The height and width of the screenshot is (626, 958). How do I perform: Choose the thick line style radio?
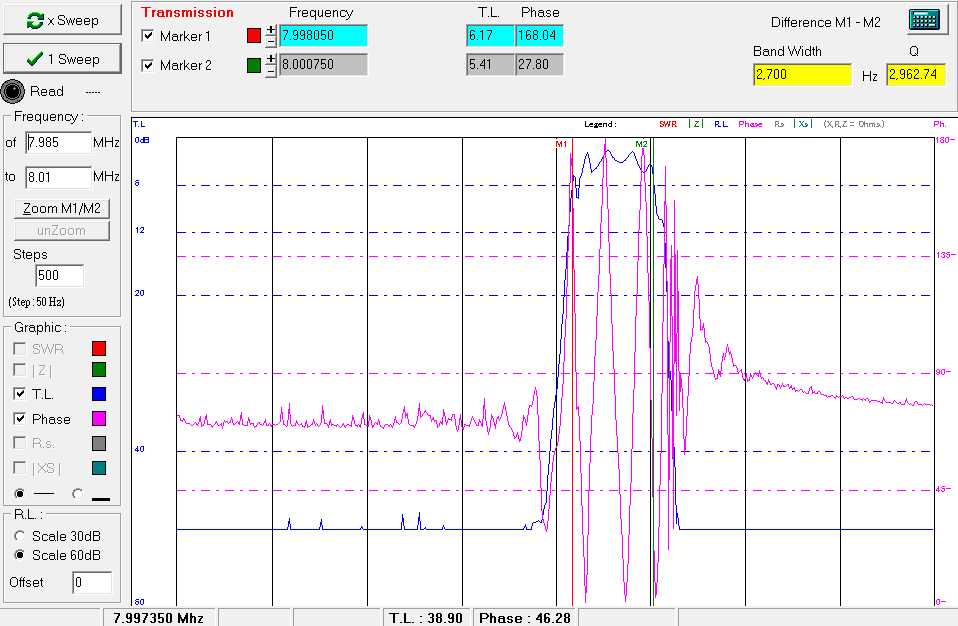(x=79, y=493)
